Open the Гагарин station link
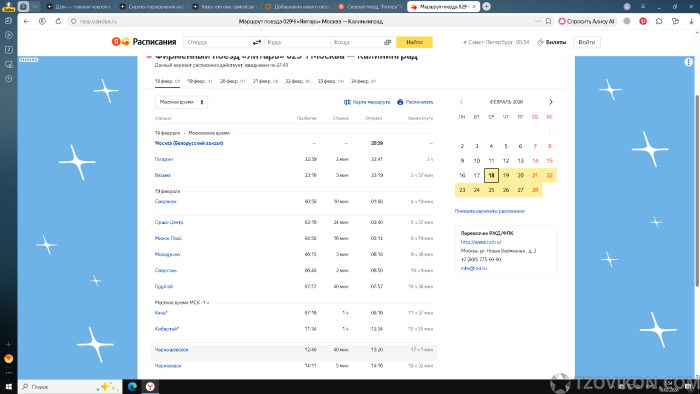 [164, 159]
